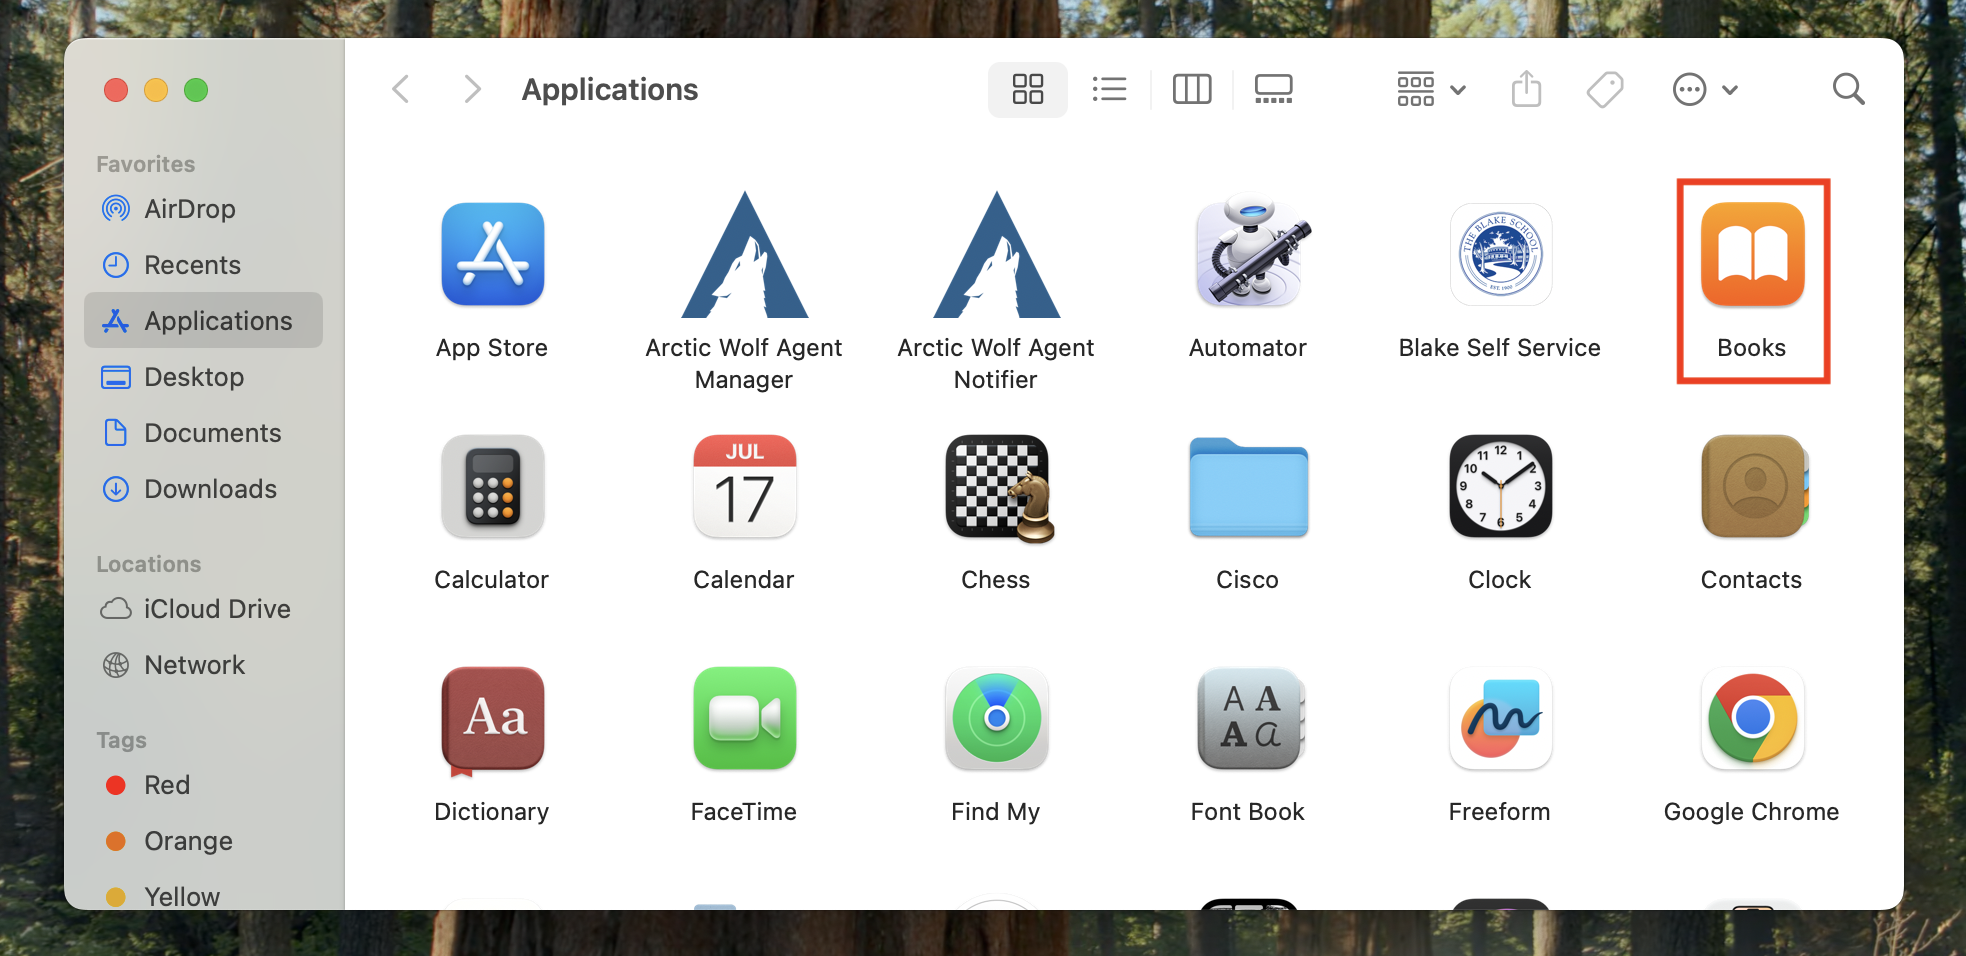This screenshot has height=956, width=1966.
Task: Click the Applications window title
Action: click(x=610, y=89)
